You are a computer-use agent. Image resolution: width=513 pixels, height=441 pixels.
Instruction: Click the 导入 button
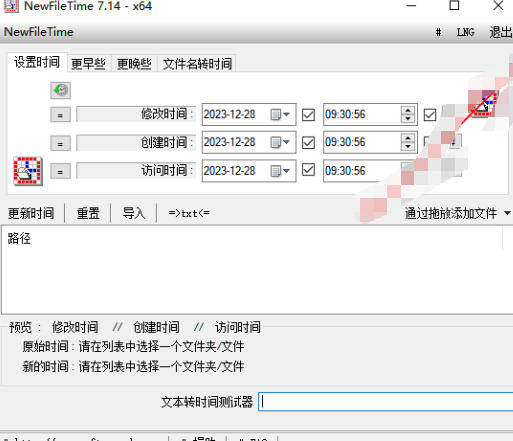[x=134, y=213]
